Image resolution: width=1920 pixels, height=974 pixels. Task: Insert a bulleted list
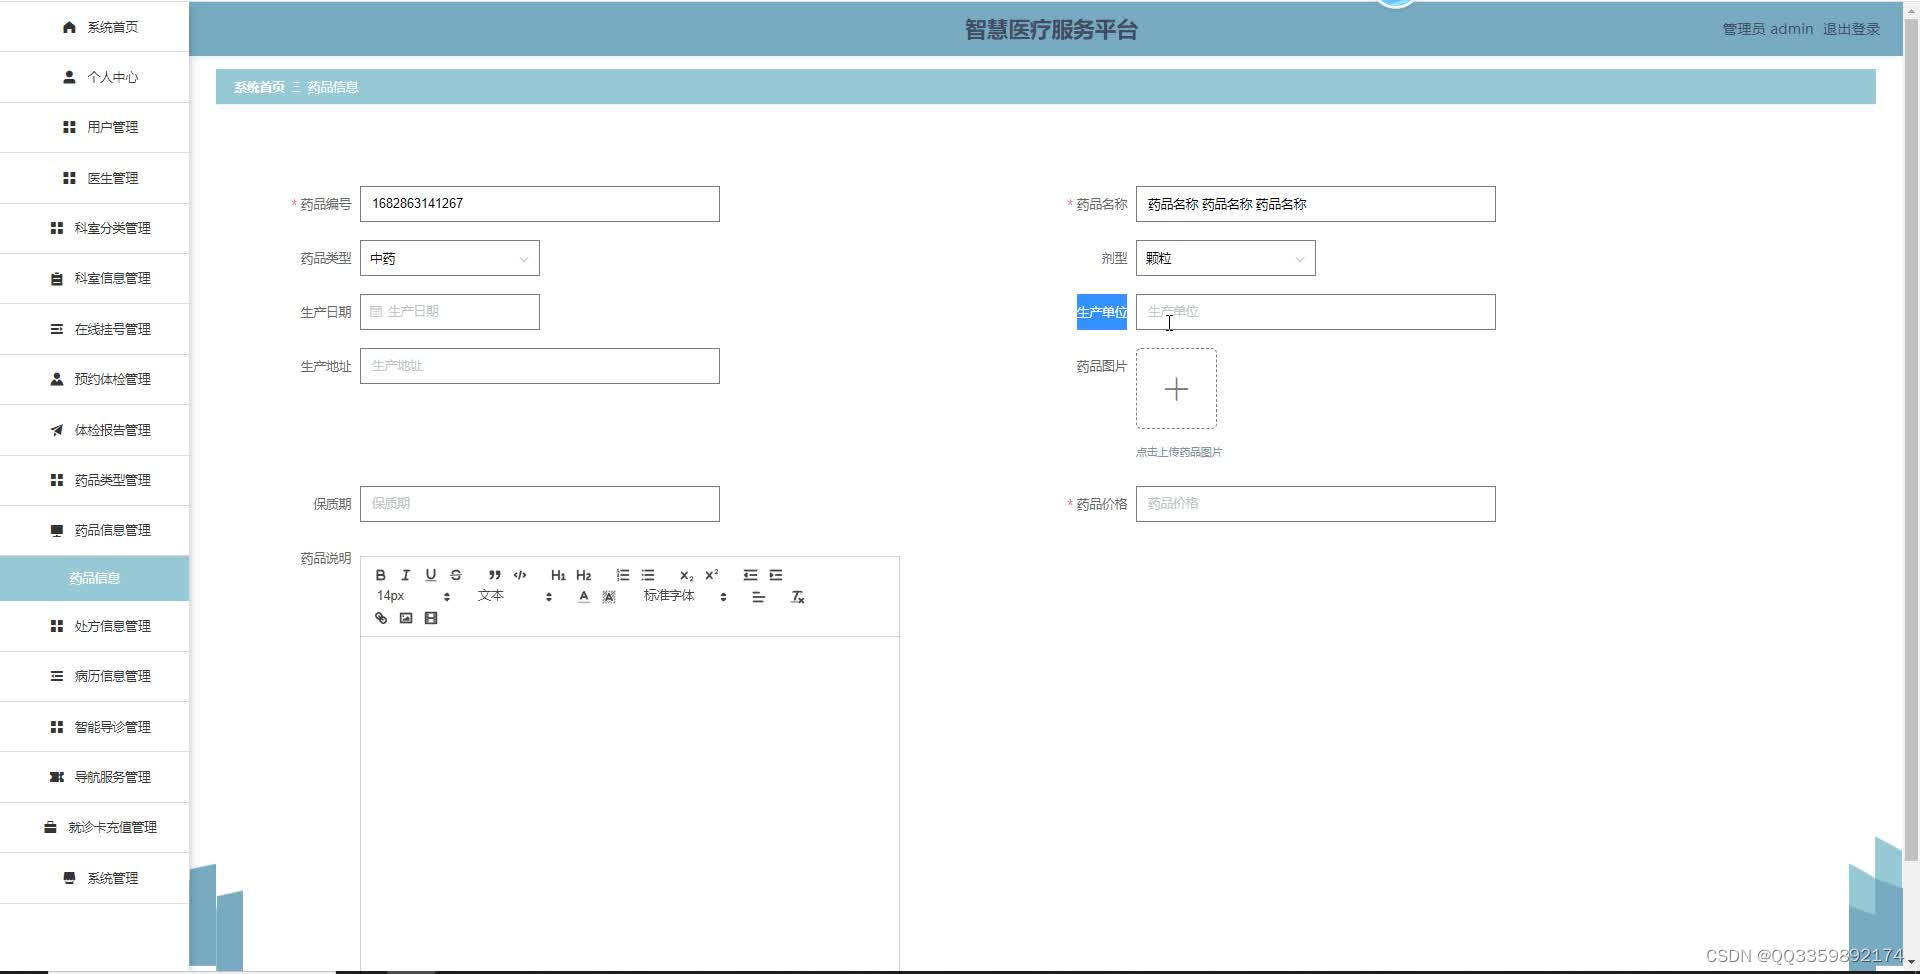[x=648, y=575]
